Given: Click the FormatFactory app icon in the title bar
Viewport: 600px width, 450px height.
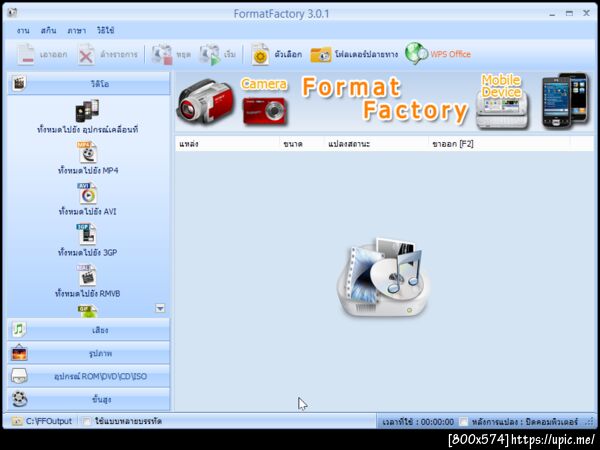Looking at the screenshot, I should pos(12,13).
